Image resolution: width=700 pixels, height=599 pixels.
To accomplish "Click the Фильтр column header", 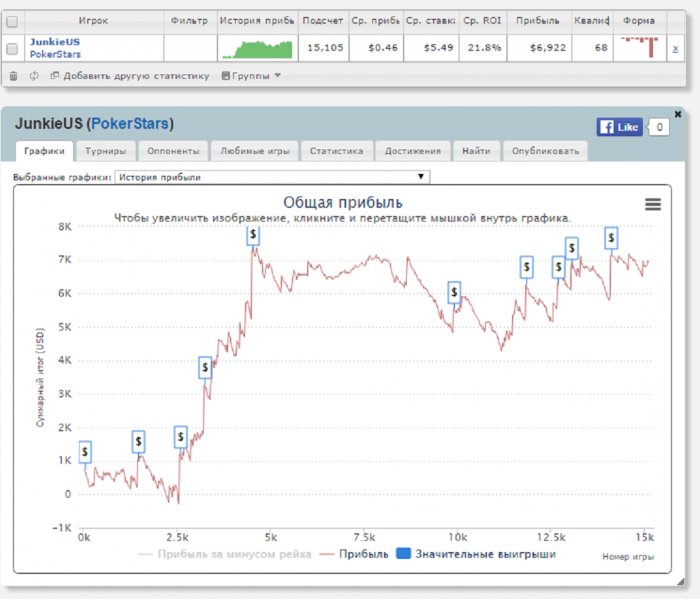I will pos(189,21).
